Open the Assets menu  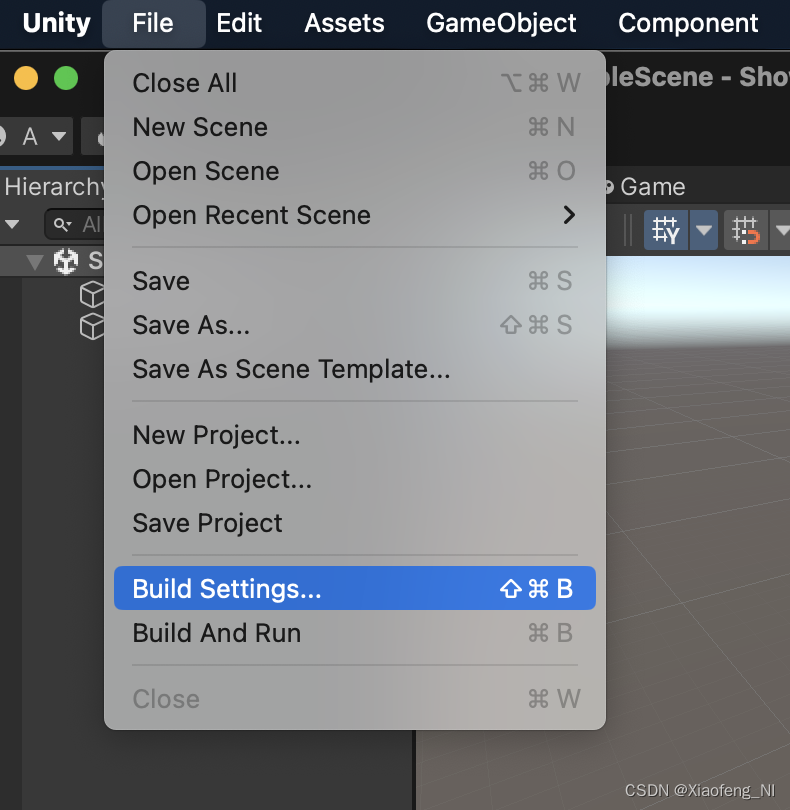coord(344,23)
